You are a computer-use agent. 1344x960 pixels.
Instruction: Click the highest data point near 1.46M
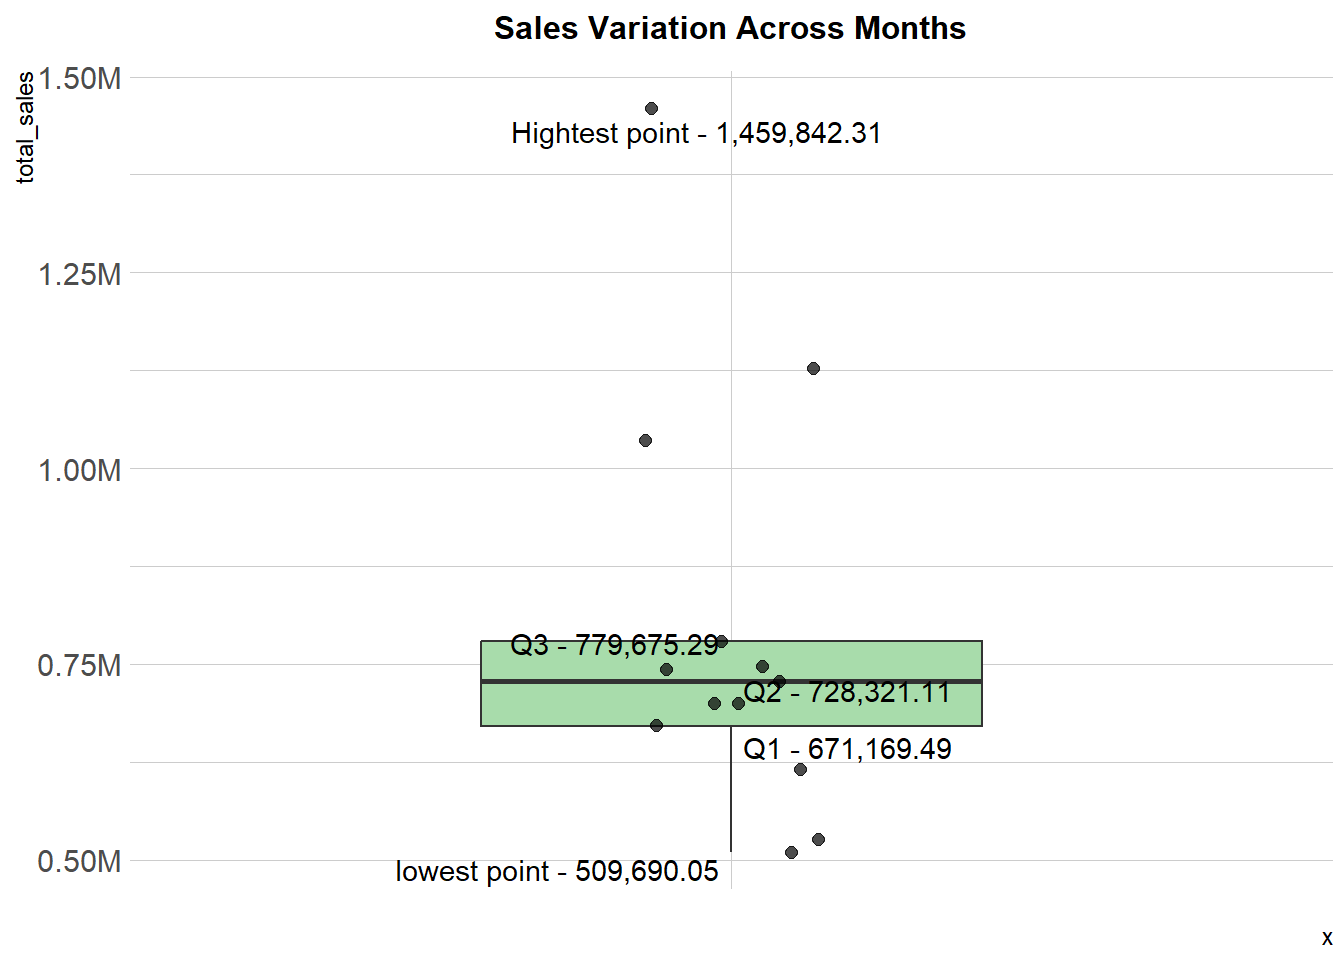(651, 108)
